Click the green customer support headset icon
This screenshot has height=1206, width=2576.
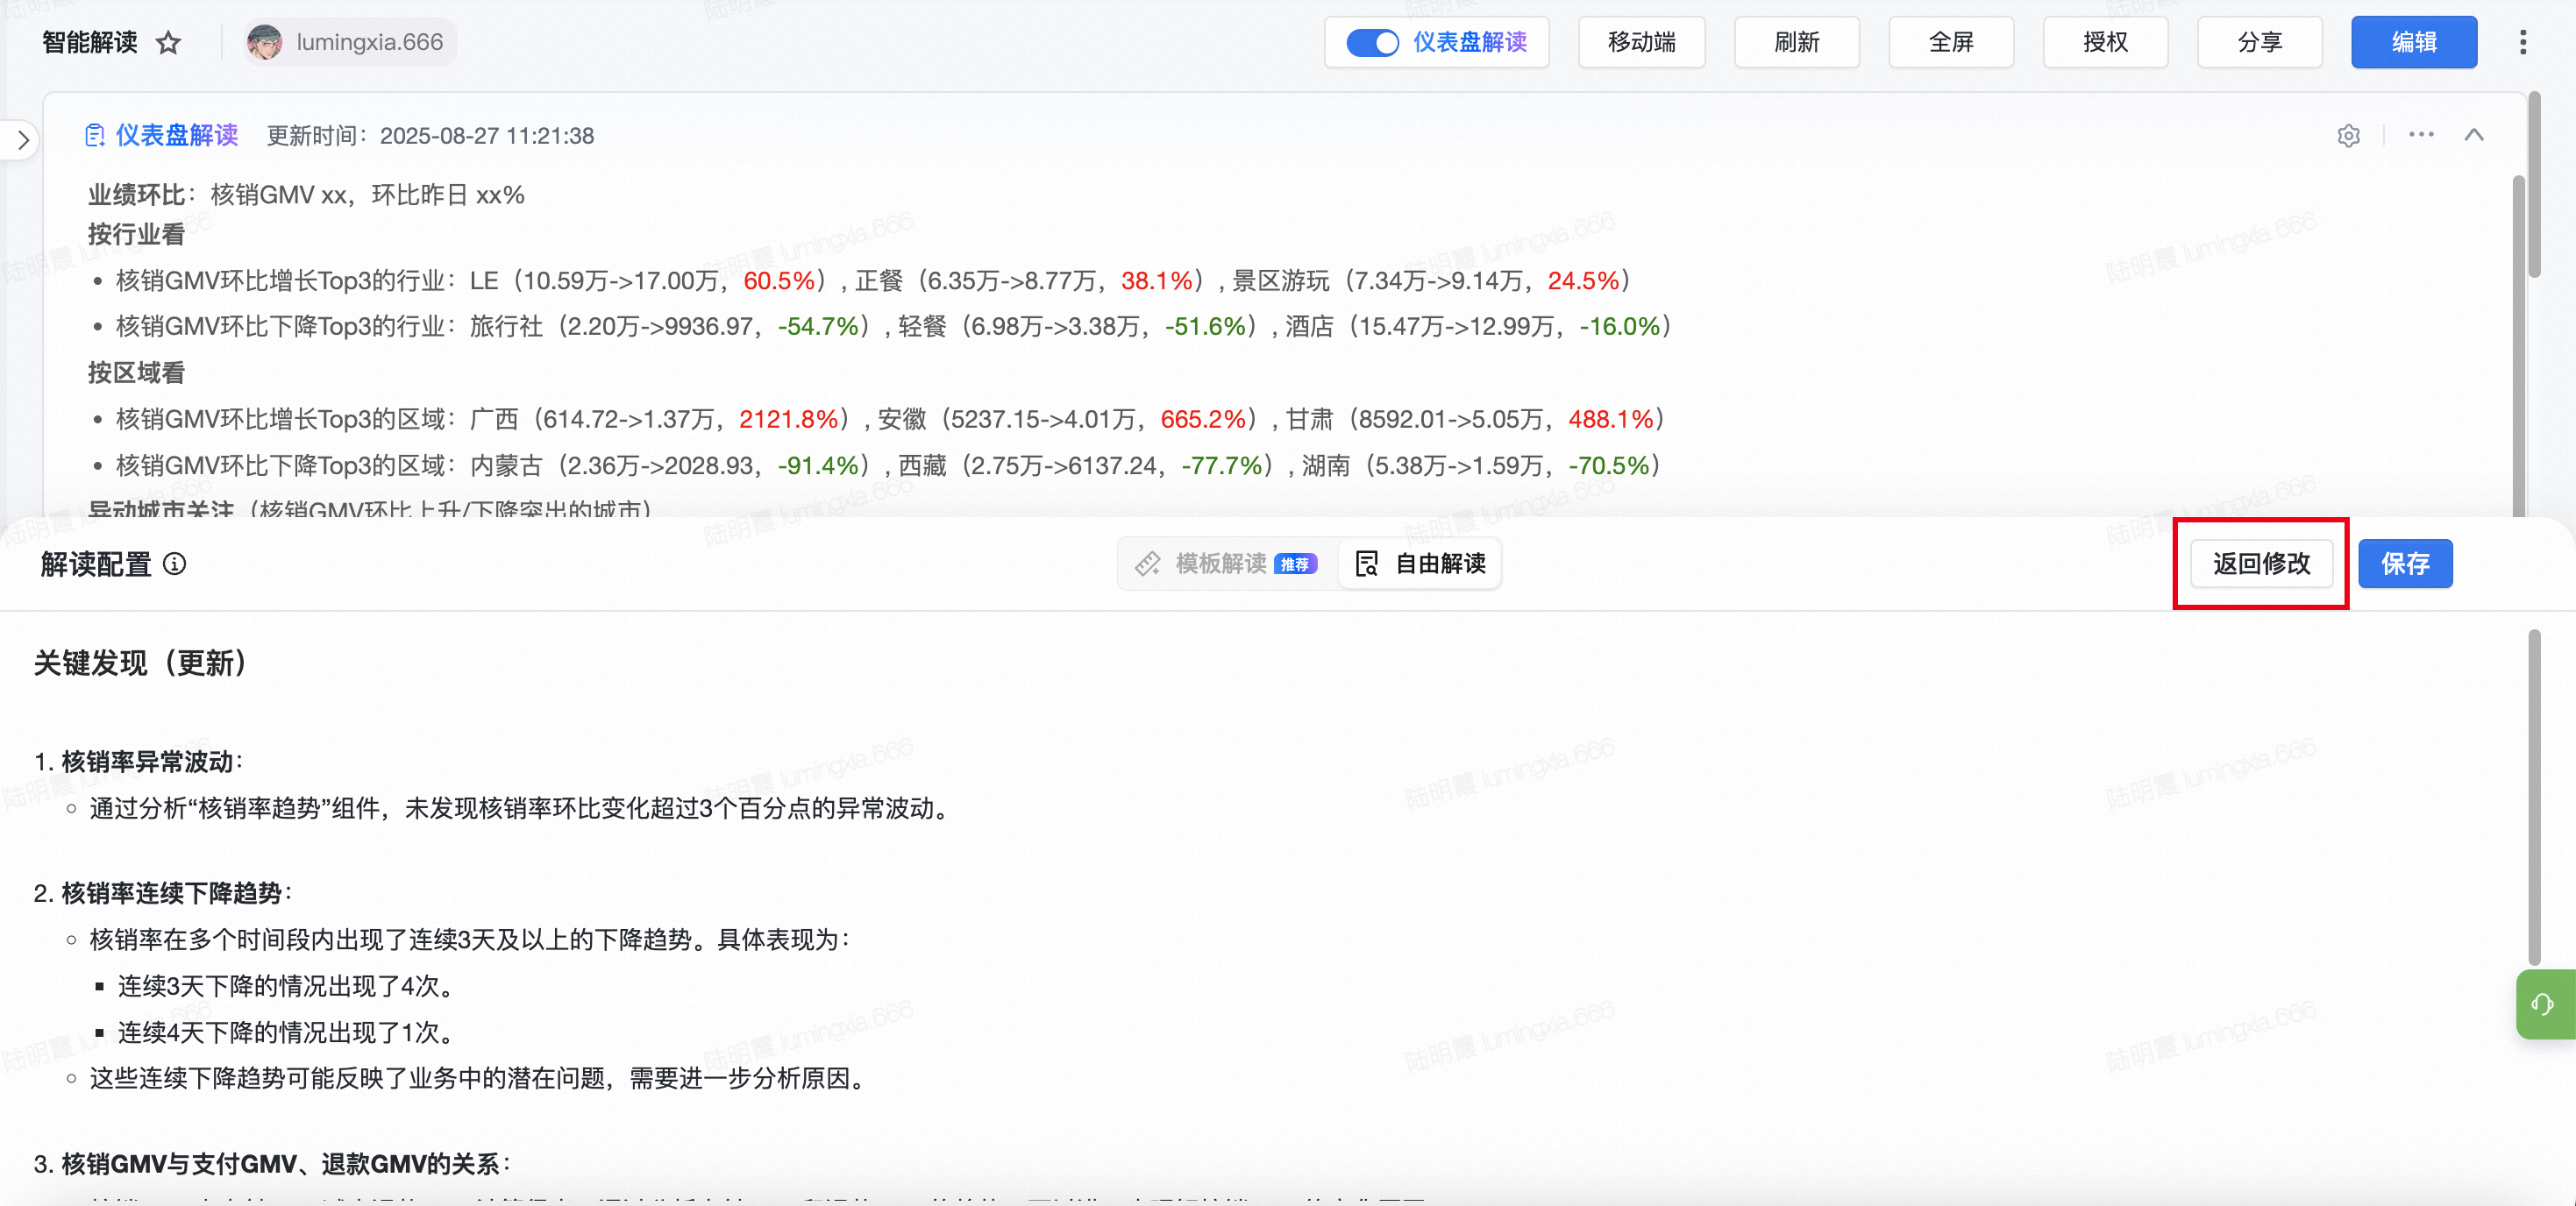(x=2543, y=1003)
